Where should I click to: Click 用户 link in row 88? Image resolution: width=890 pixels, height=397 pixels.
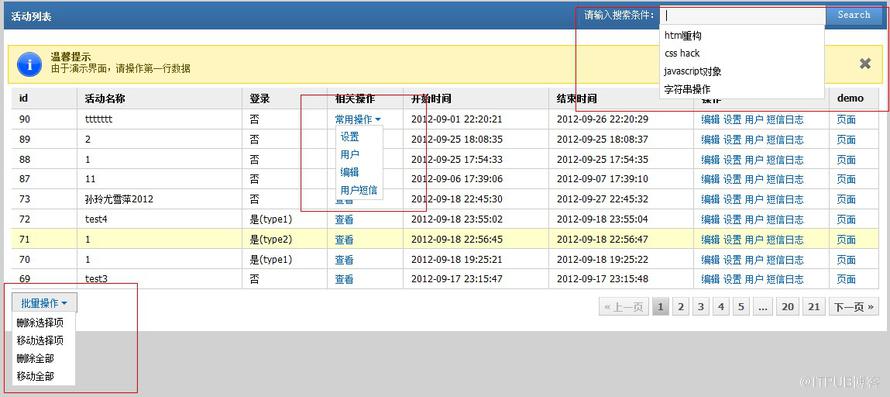click(754, 159)
